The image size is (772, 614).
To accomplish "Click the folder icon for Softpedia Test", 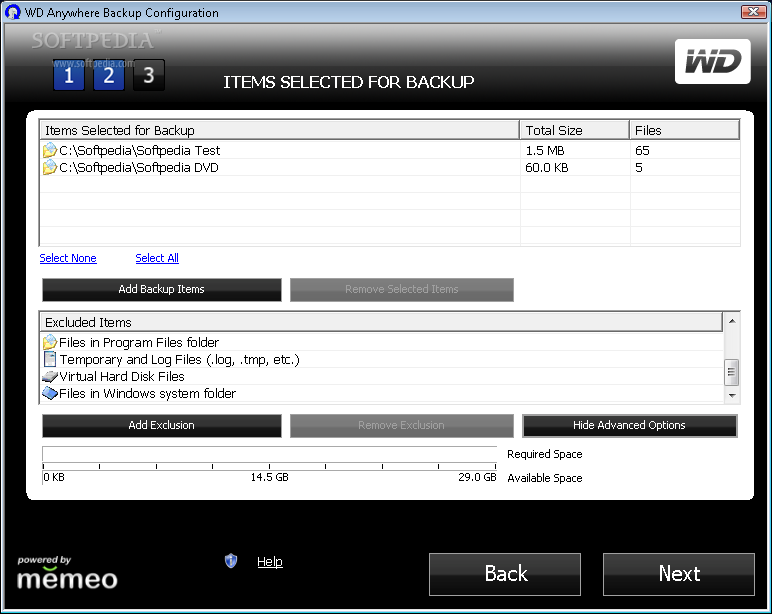I will (x=50, y=150).
